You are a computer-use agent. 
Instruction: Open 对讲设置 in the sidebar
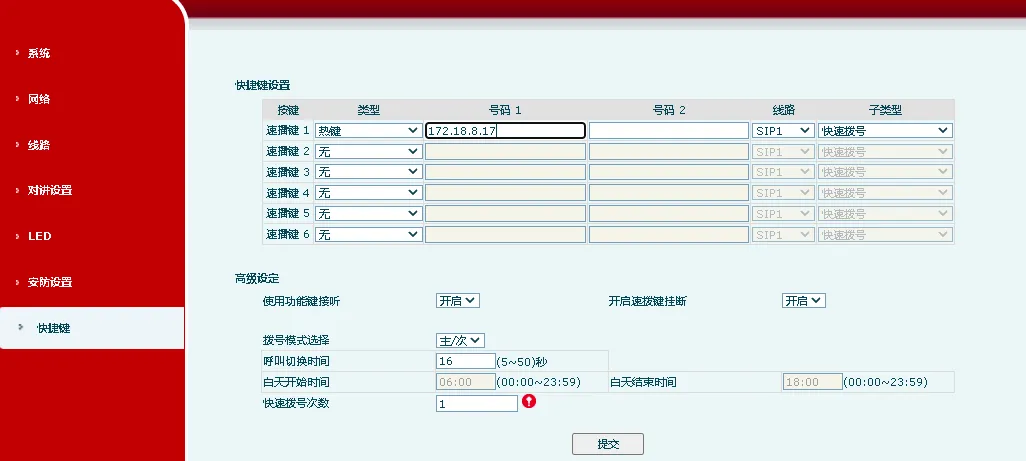[x=49, y=190]
